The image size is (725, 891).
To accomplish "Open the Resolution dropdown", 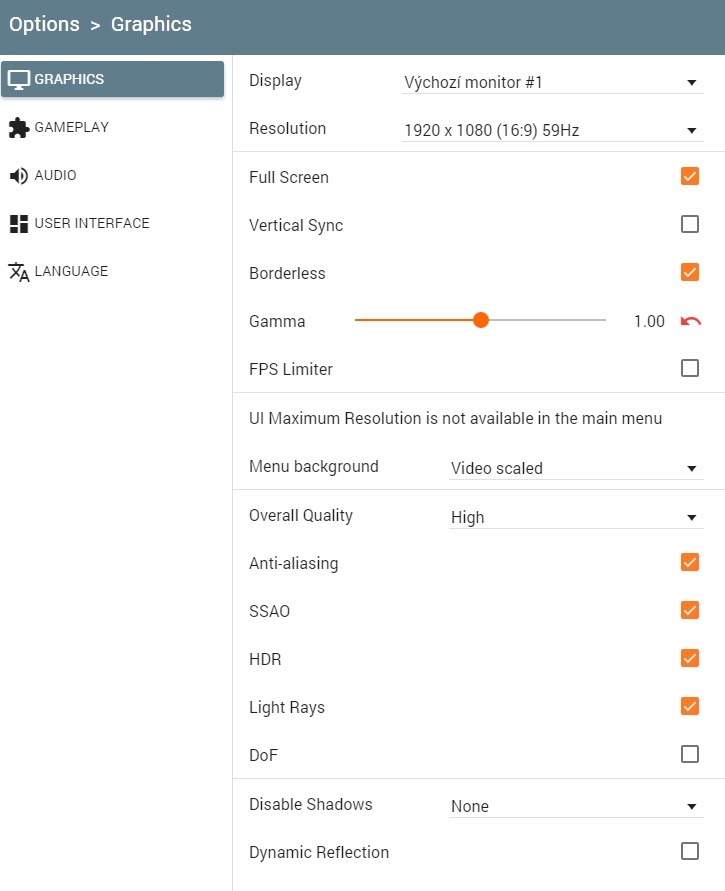I will (552, 130).
